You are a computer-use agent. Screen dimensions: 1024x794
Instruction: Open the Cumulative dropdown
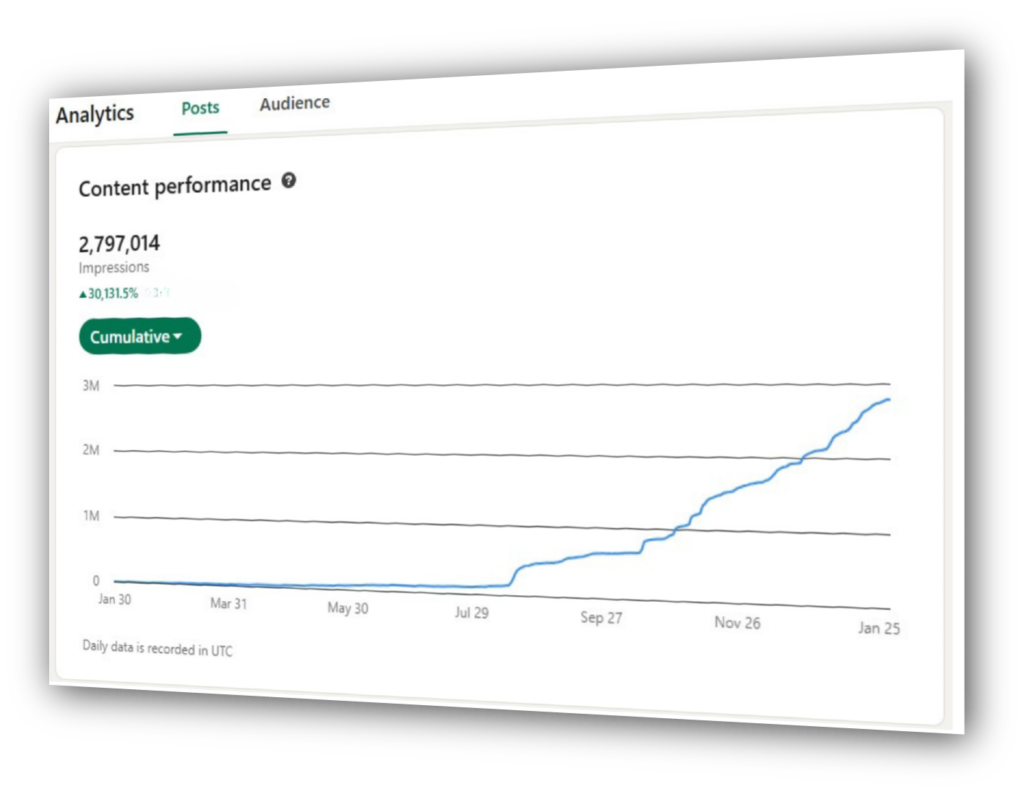coord(140,336)
